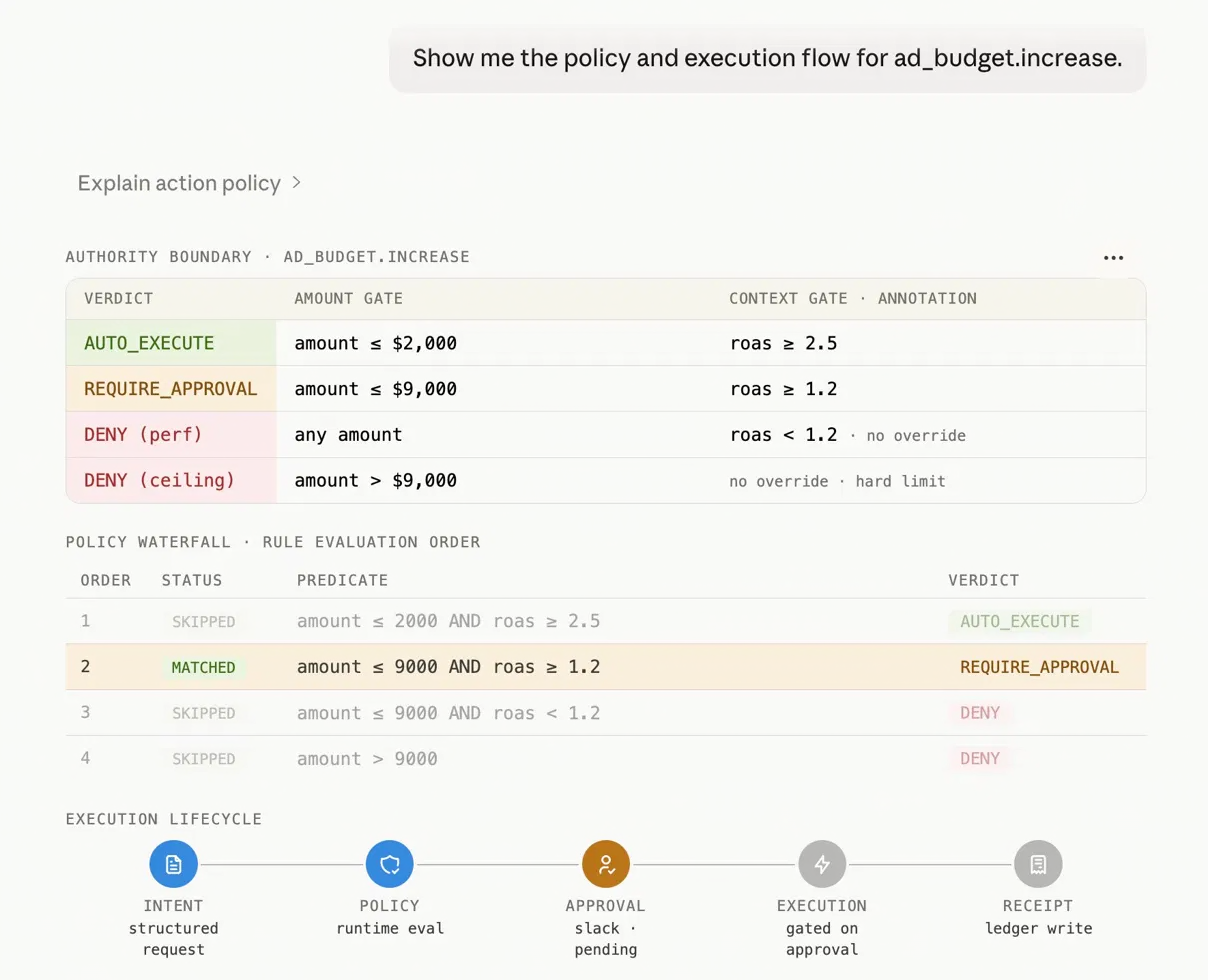
Task: Click the amount ≤ $2,000 cell
Action: [375, 343]
